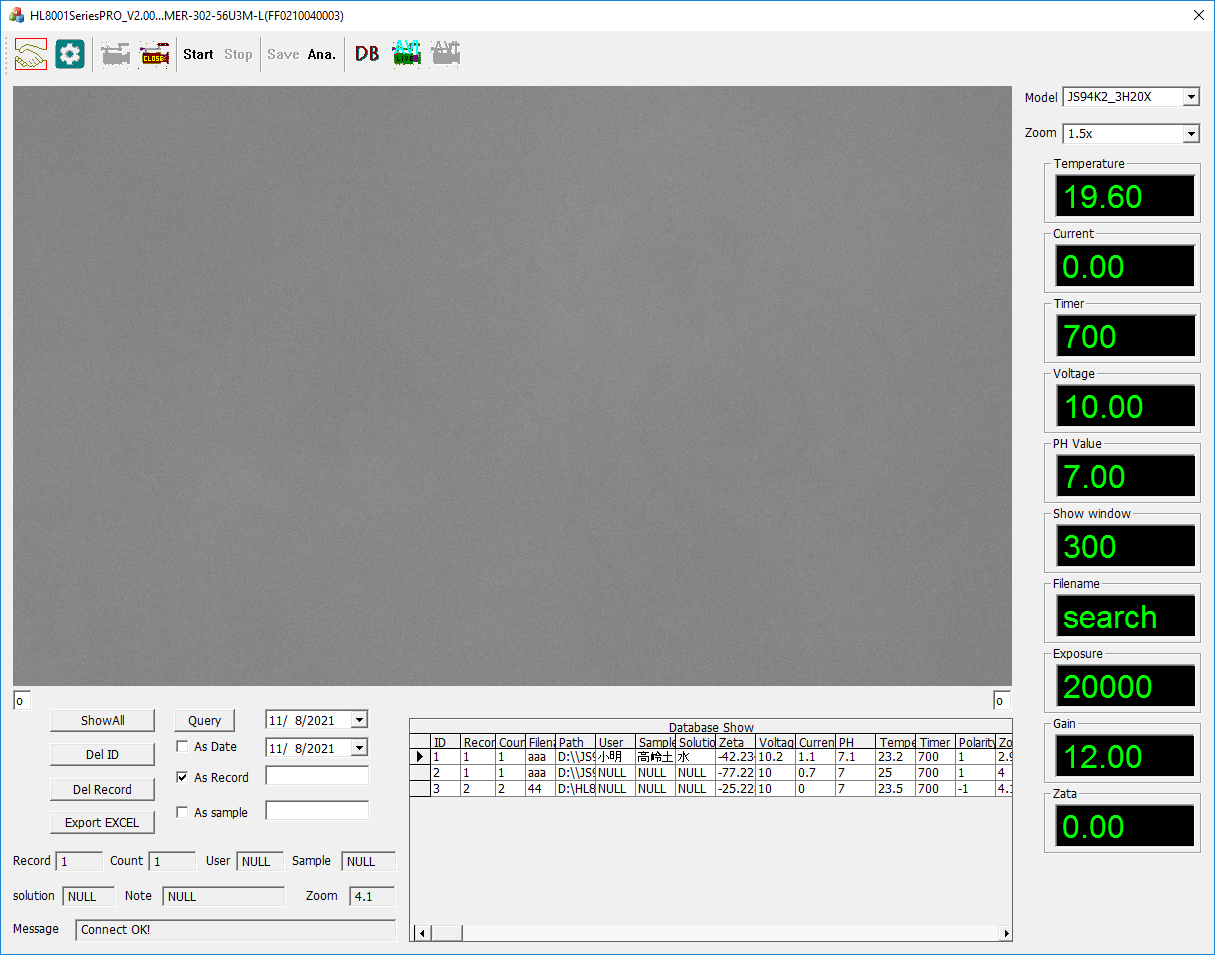Viewport: 1215px width, 955px height.
Task: Click the As Record text input field
Action: [316, 776]
